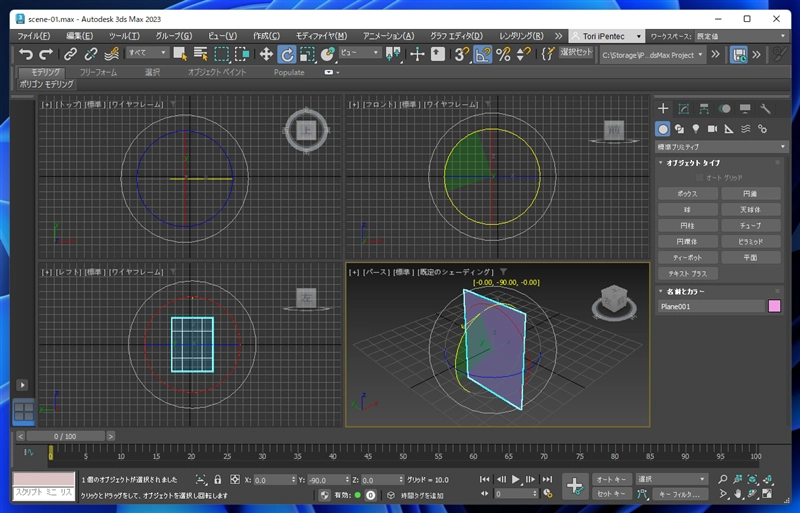800x513 pixels.
Task: Create a Box primitive button
Action: [688, 194]
